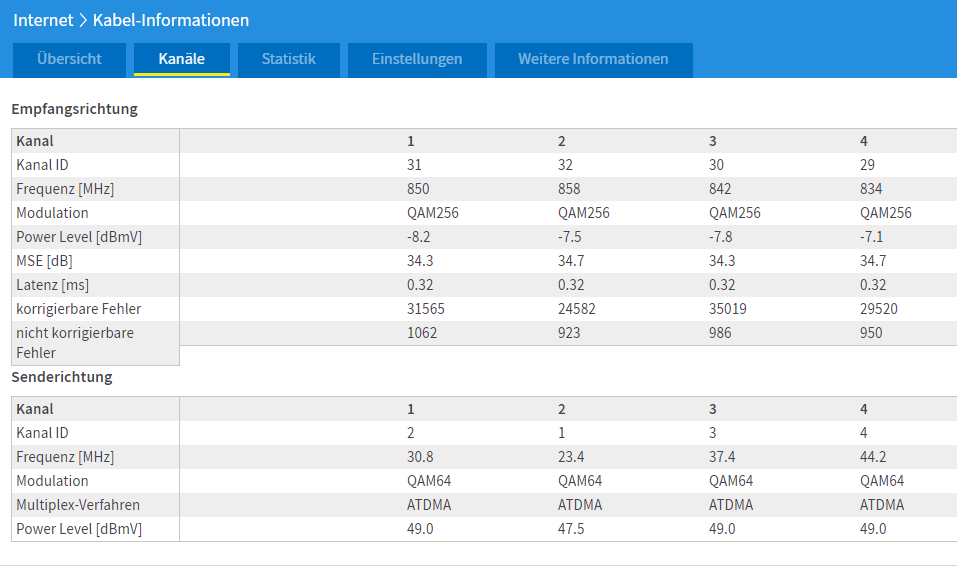
Task: Go to Weitere Informationen tab
Action: pos(593,59)
